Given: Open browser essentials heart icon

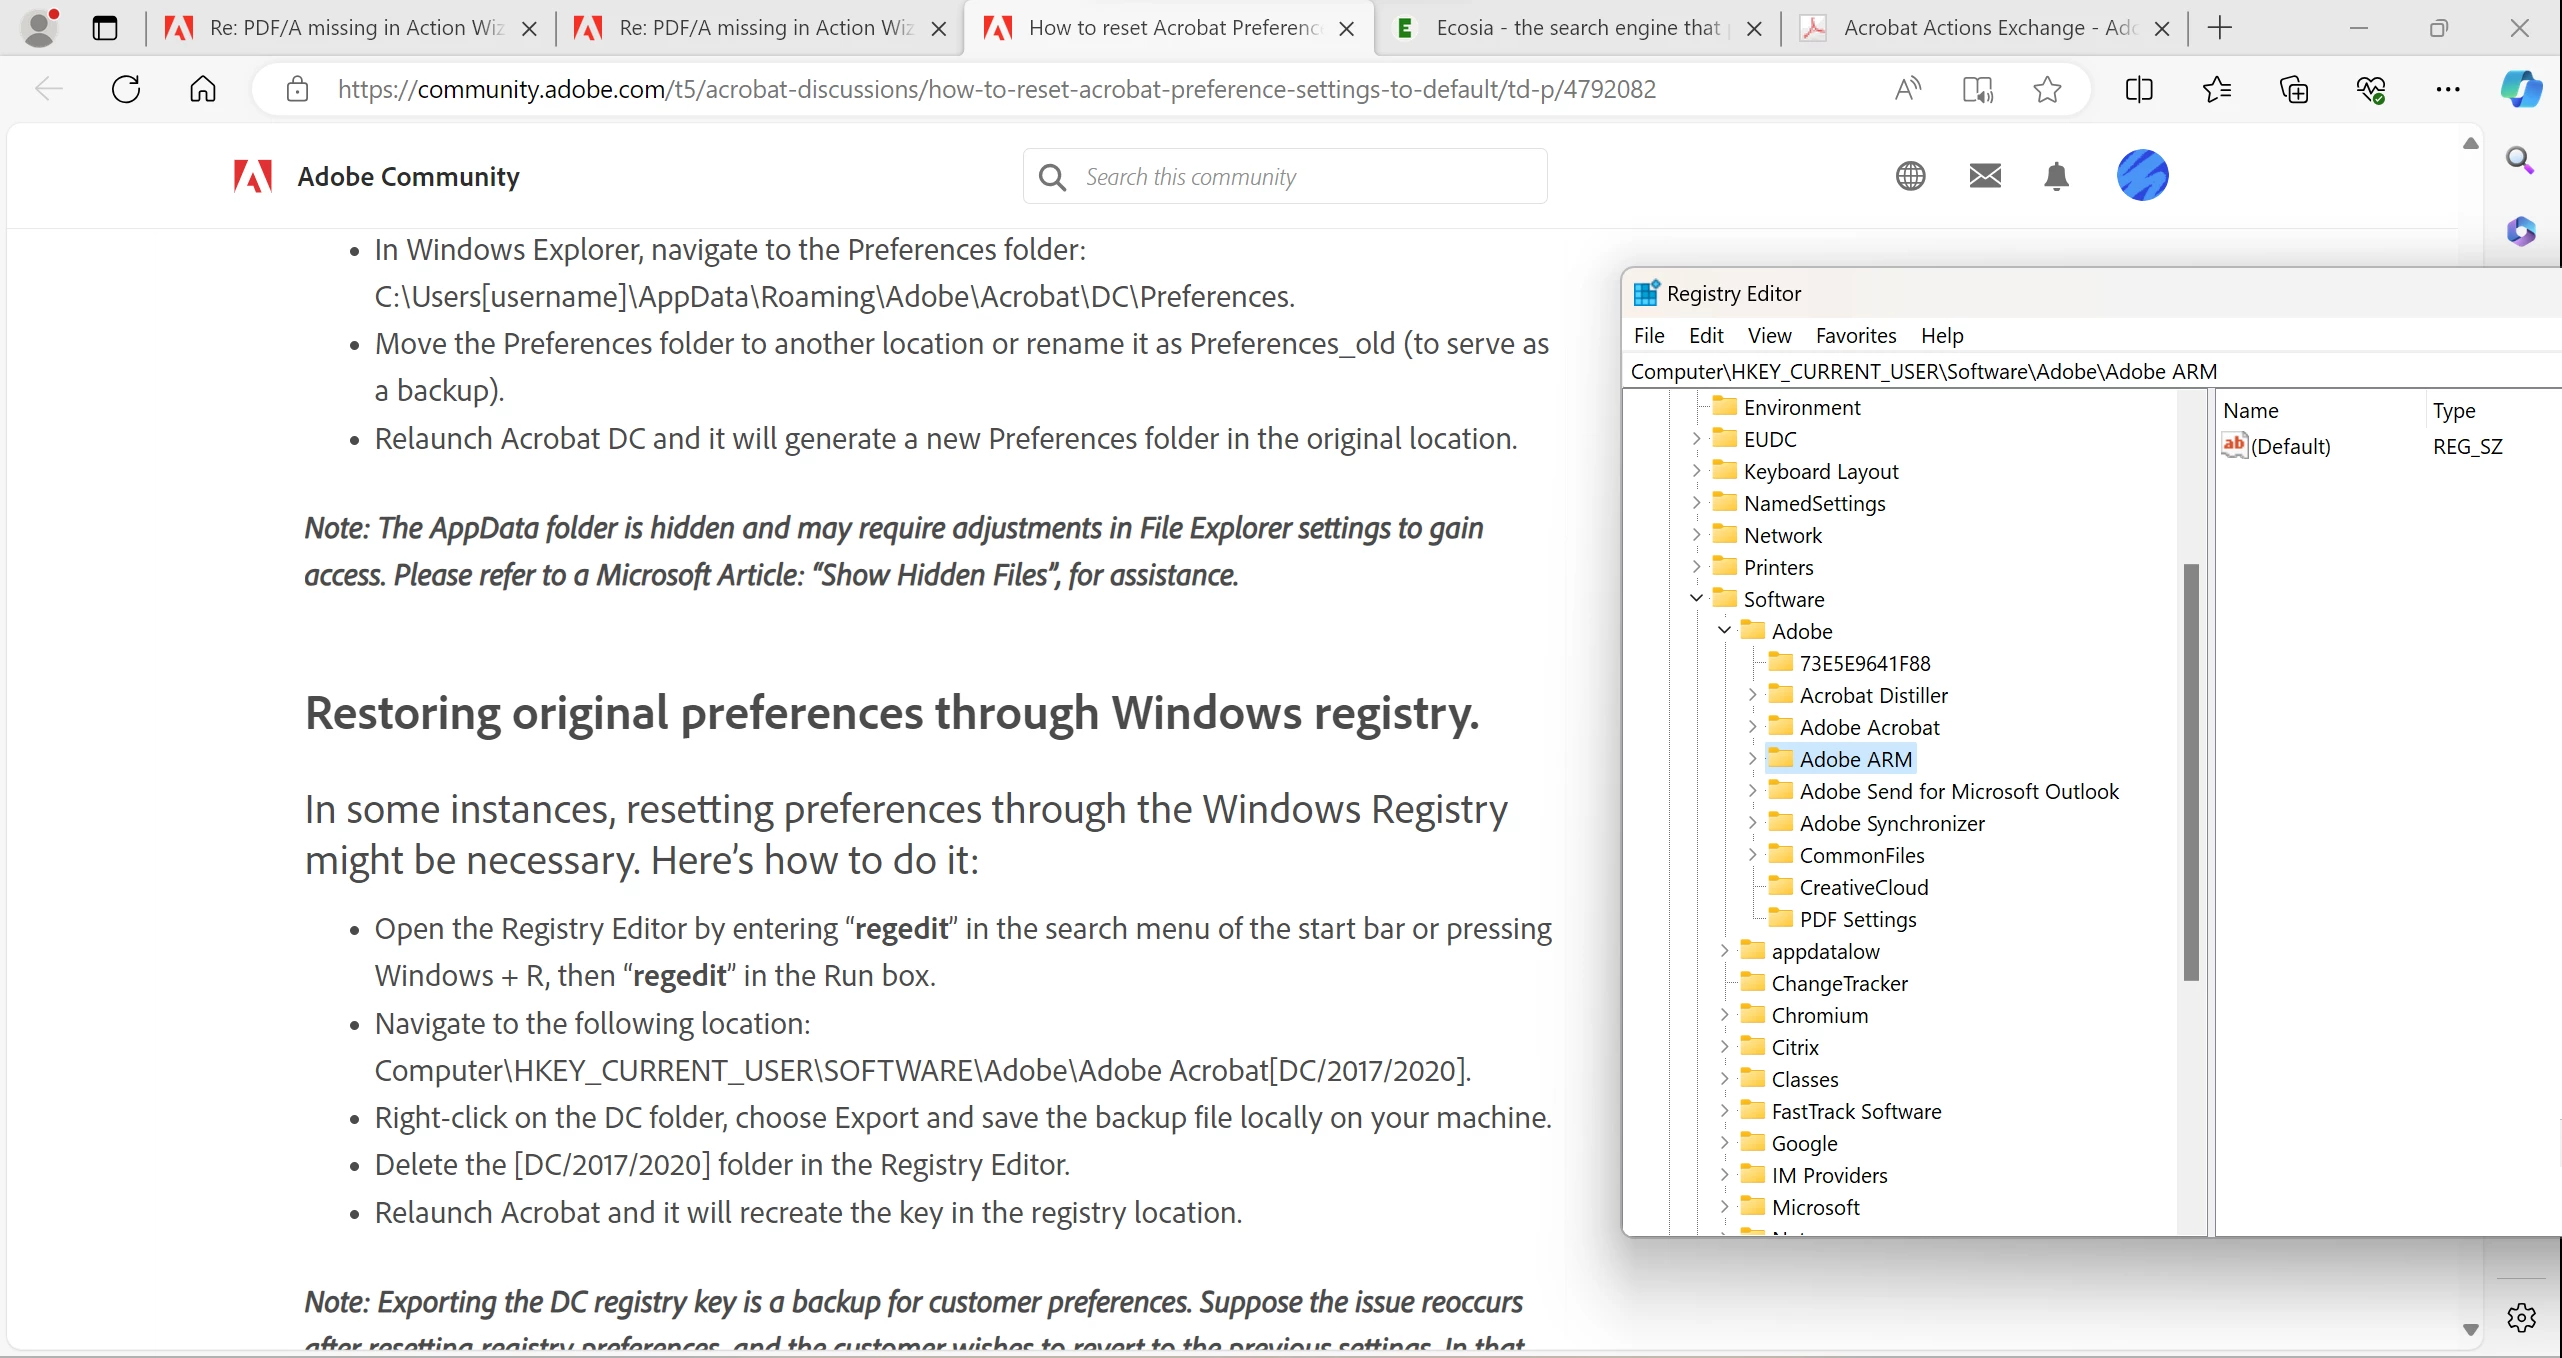Looking at the screenshot, I should 2371,89.
